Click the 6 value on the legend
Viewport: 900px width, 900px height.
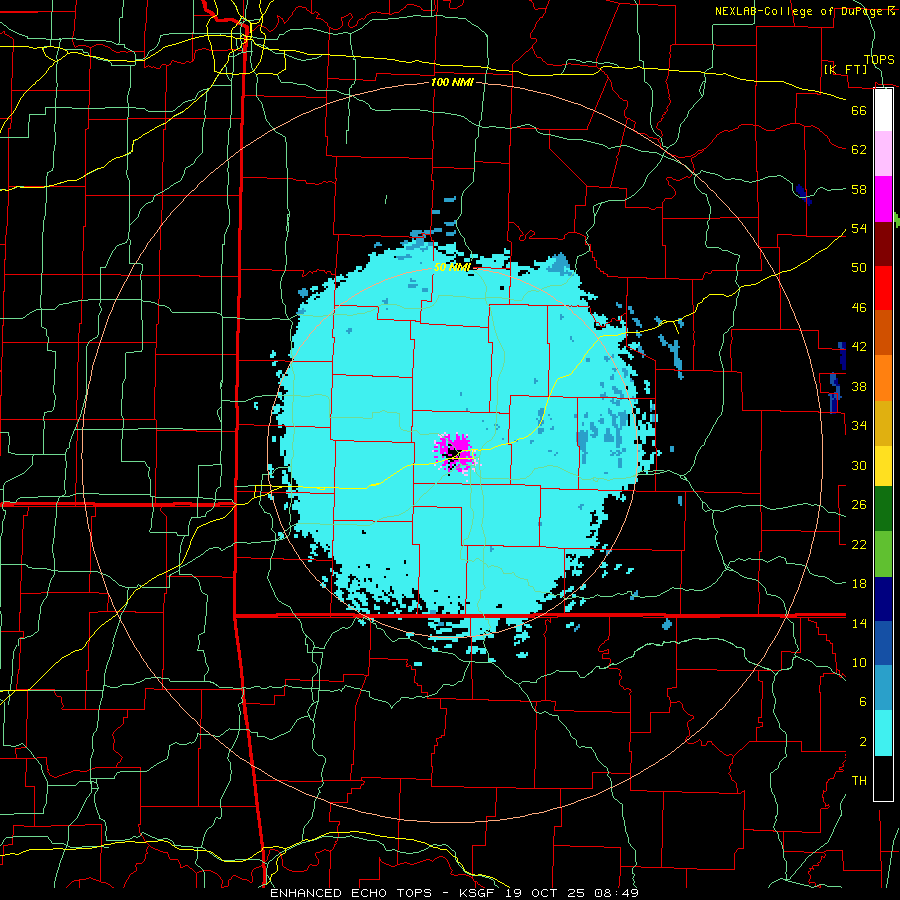[x=862, y=702]
